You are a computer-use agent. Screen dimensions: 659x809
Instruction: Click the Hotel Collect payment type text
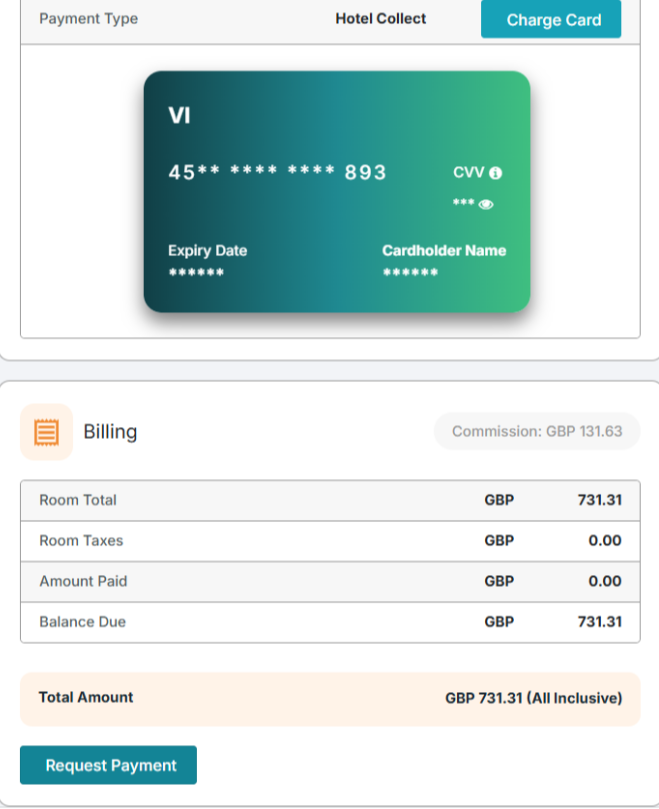click(380, 19)
